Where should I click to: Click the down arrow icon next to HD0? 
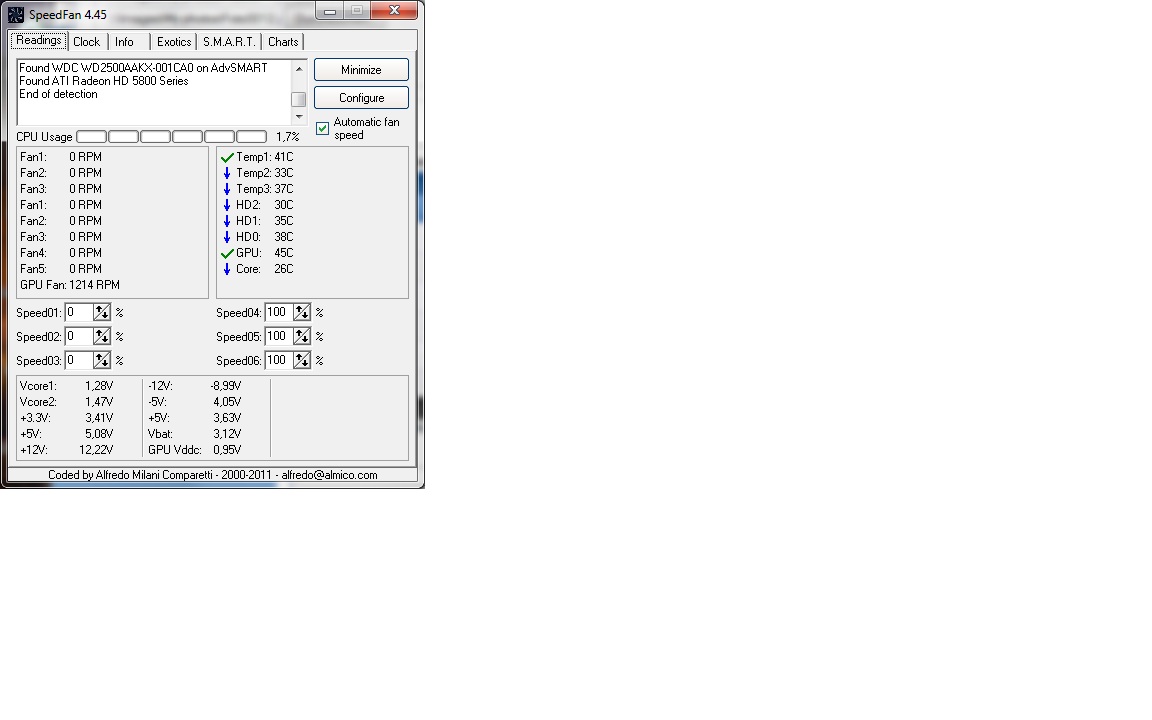[x=227, y=237]
